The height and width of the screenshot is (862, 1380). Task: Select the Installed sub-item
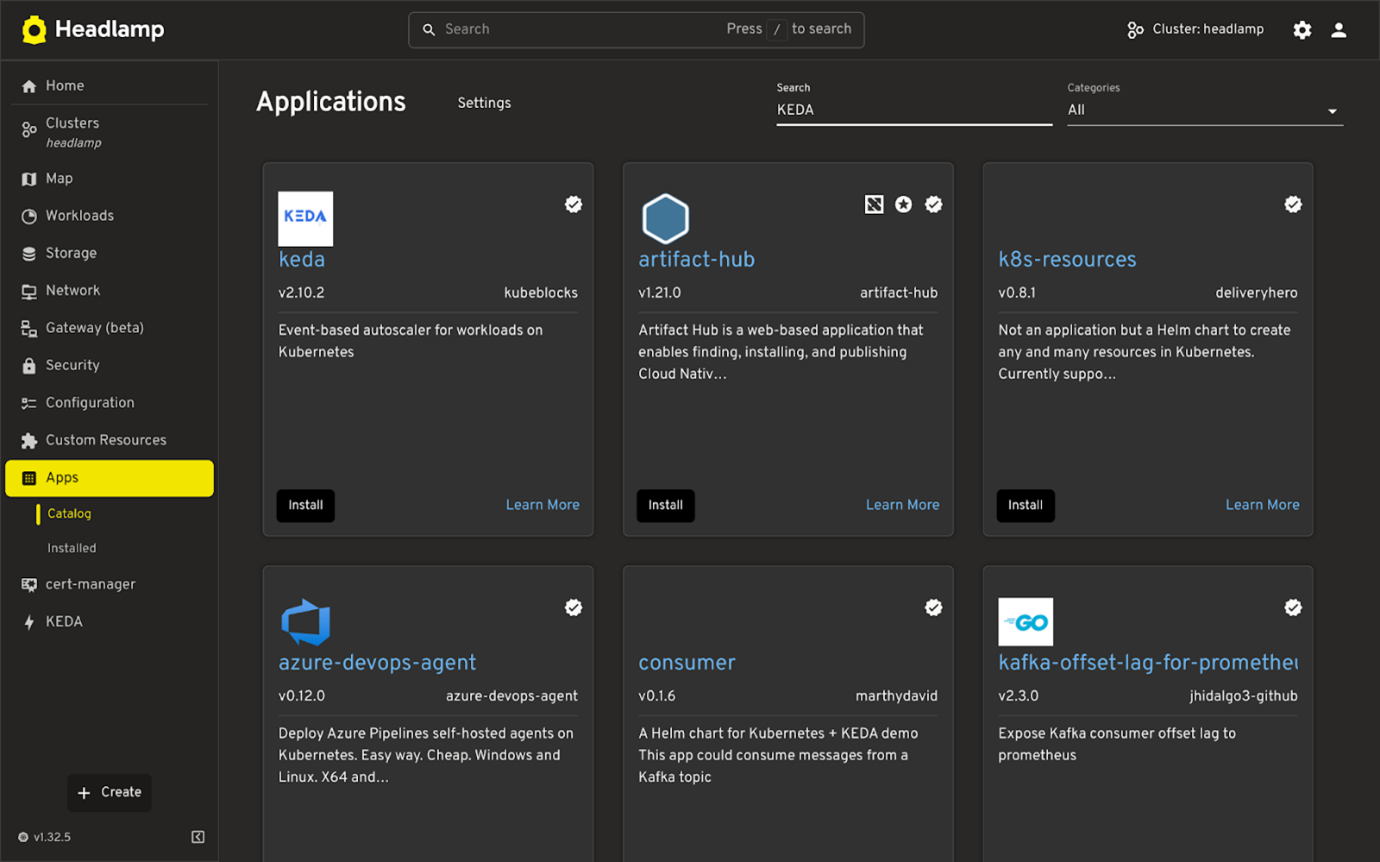click(72, 548)
